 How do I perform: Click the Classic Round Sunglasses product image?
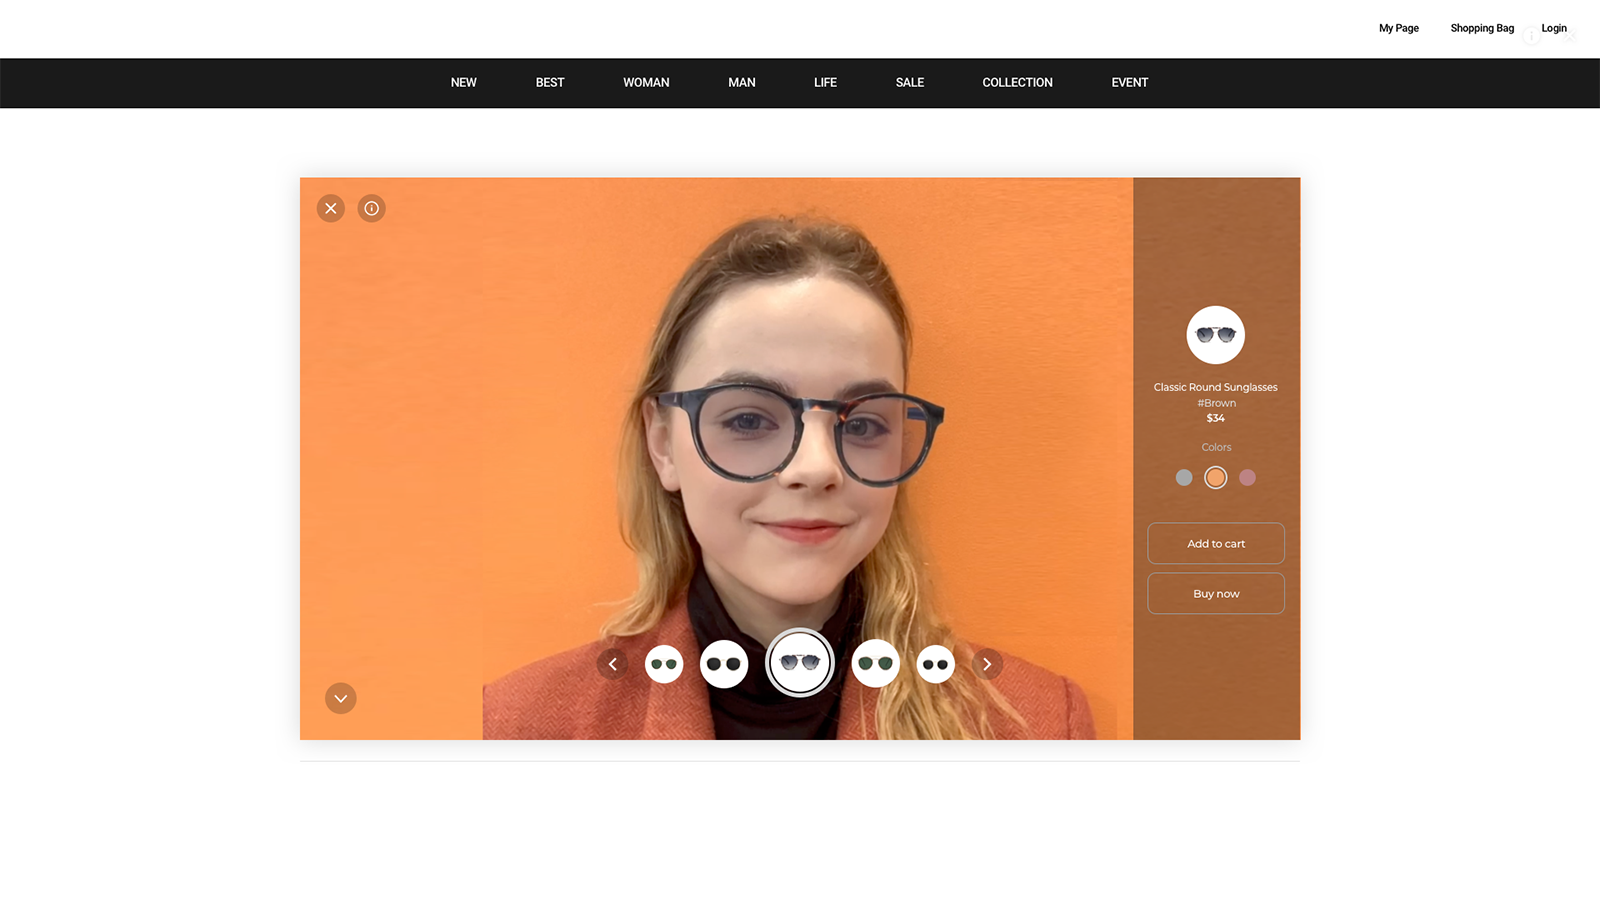point(1215,335)
